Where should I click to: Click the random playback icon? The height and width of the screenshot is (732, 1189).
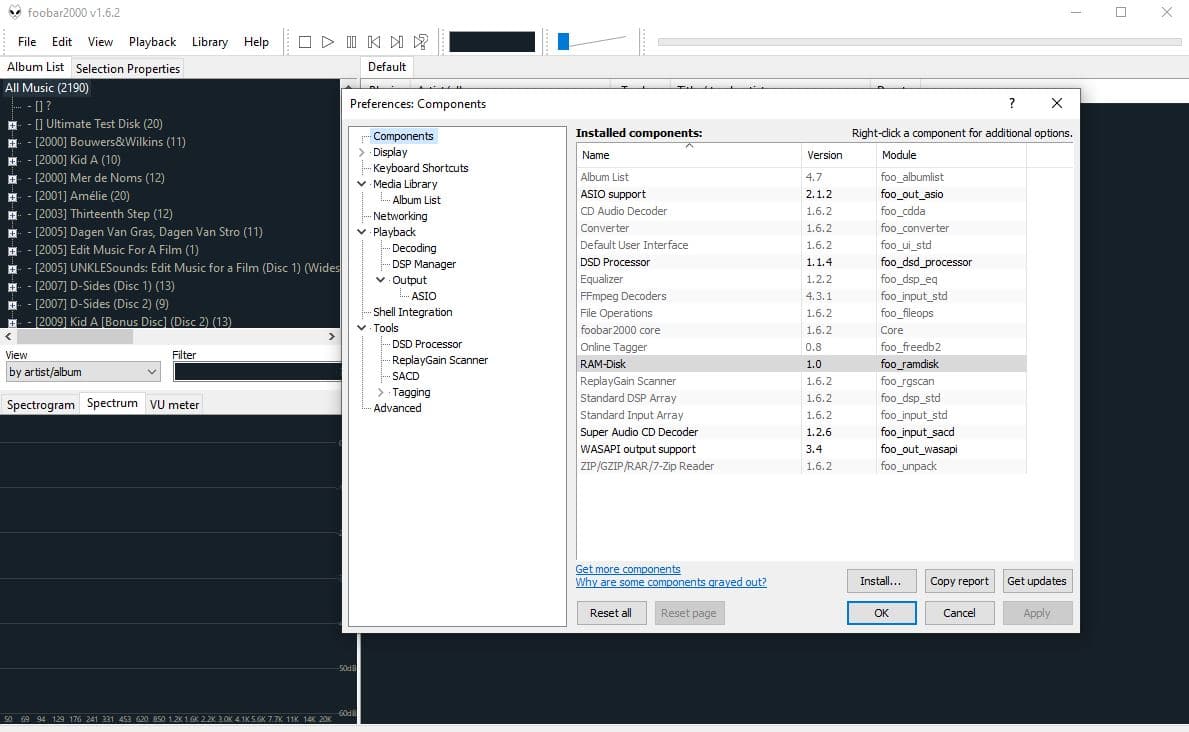[421, 42]
